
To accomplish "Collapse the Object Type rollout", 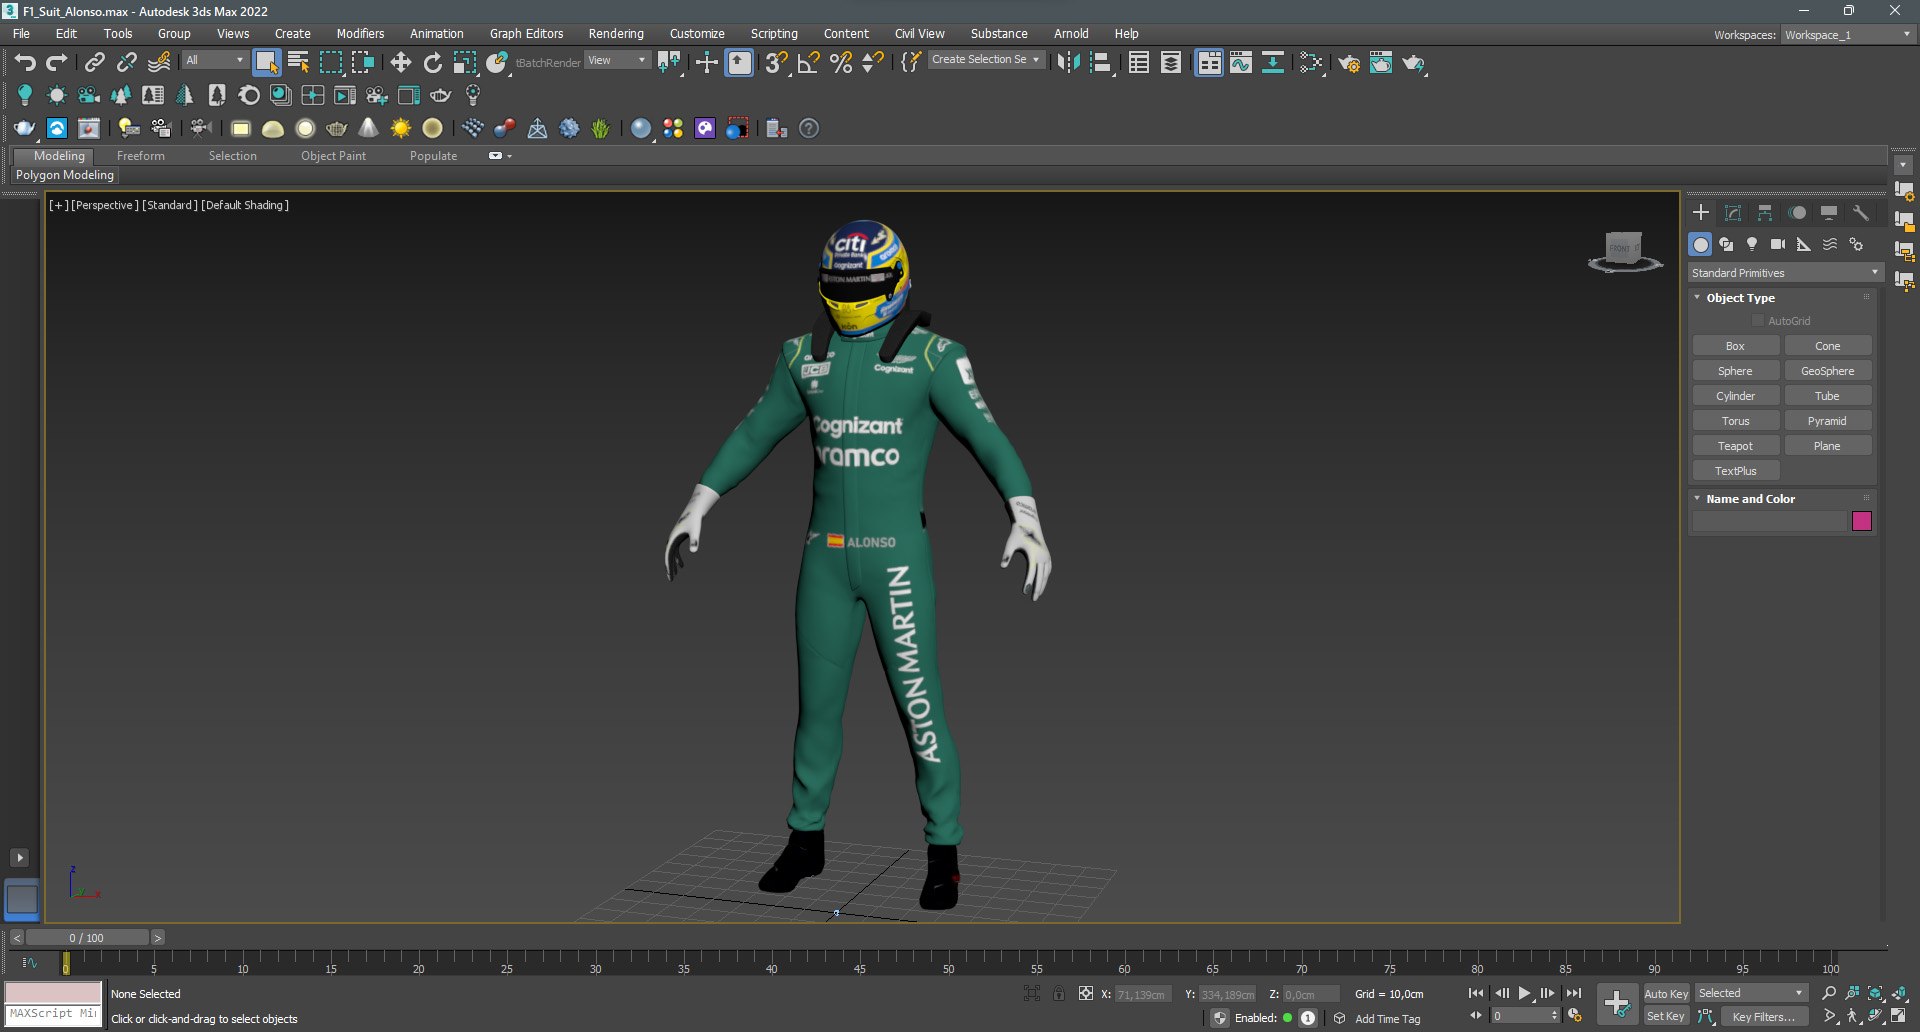I will 1740,298.
